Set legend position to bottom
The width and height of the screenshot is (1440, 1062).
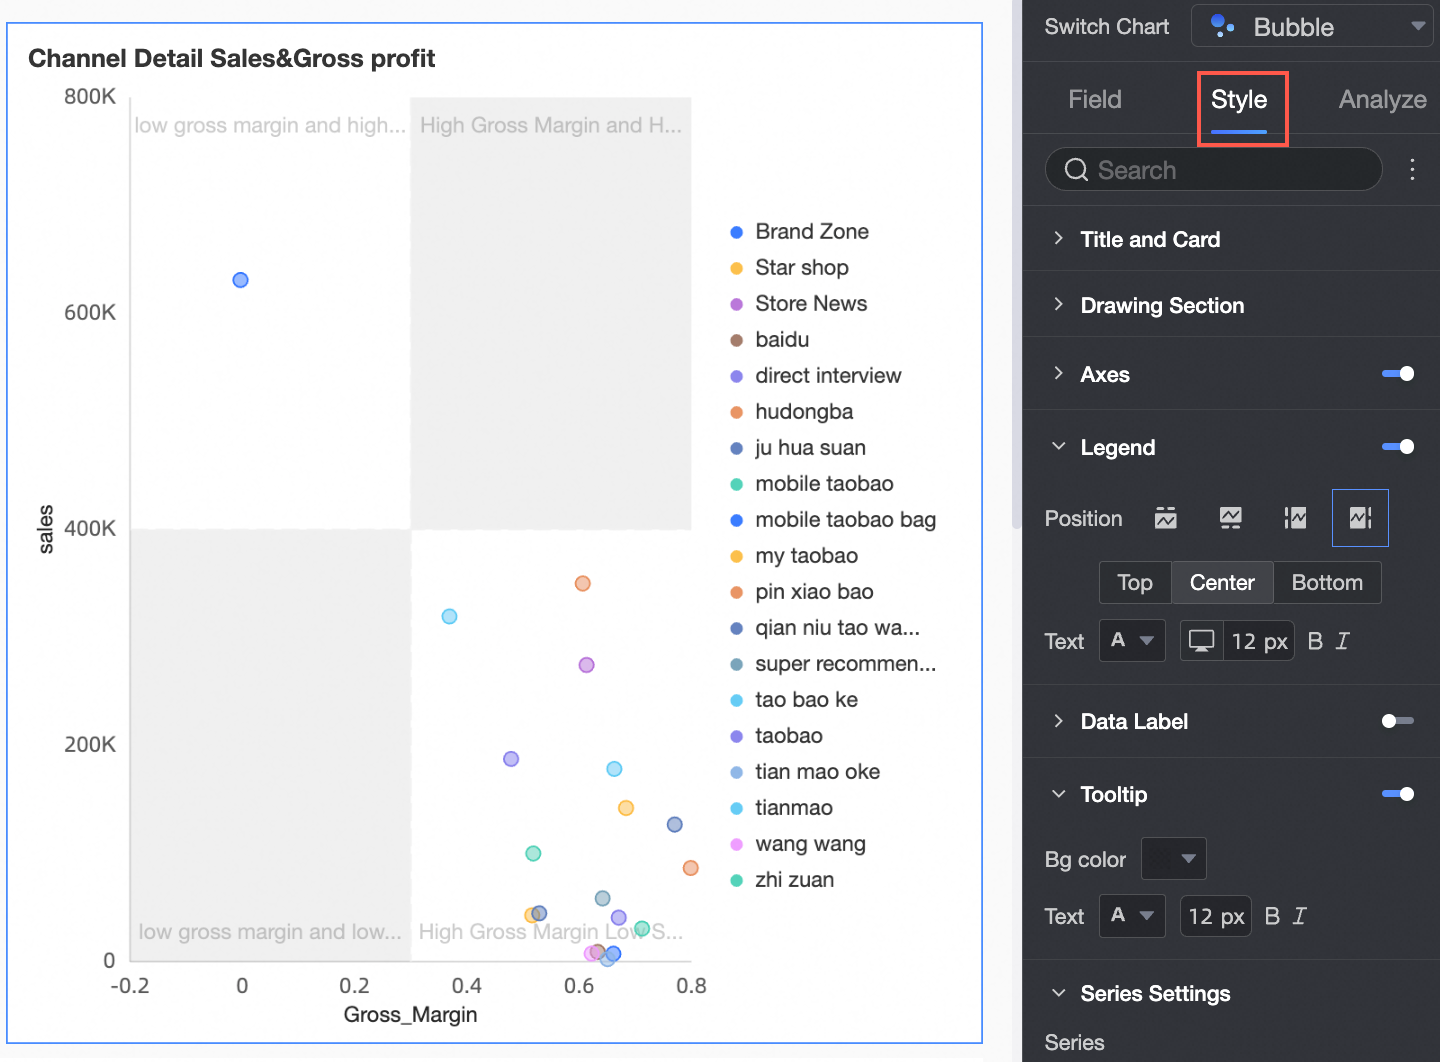pyautogui.click(x=1230, y=518)
